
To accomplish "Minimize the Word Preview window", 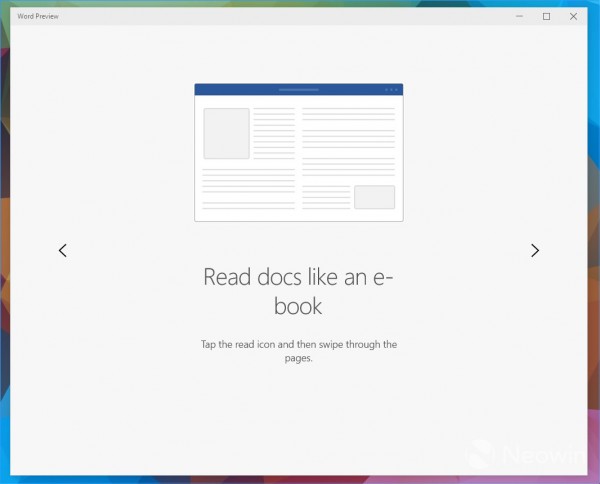I will tap(519, 16).
